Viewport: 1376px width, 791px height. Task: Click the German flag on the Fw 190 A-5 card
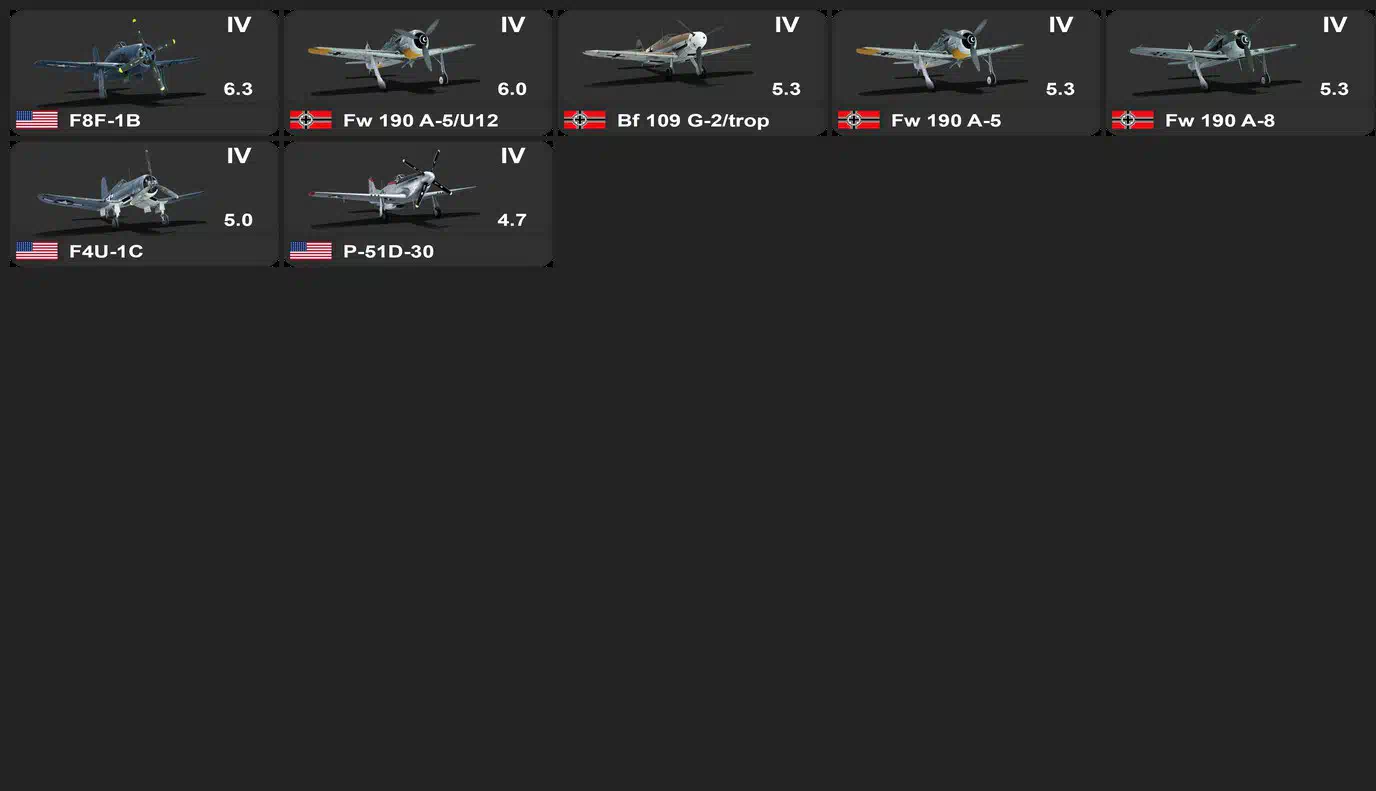point(859,120)
